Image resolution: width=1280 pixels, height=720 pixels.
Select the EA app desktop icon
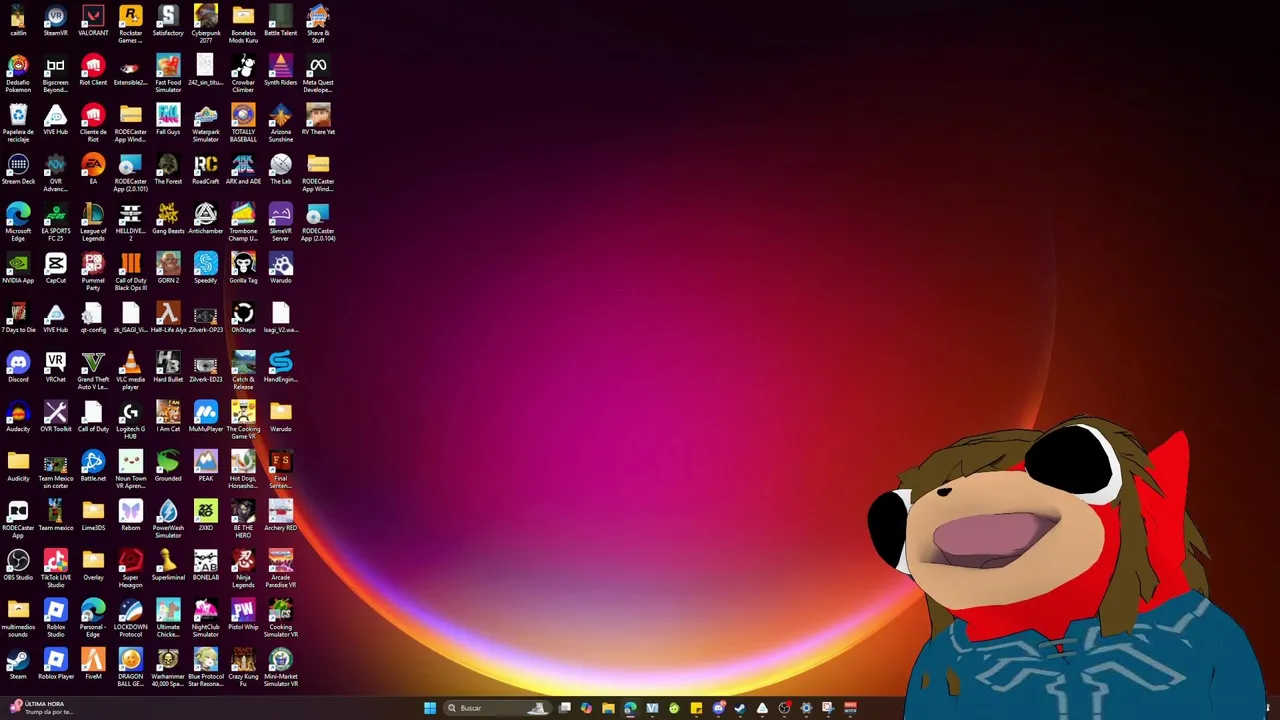point(93,170)
